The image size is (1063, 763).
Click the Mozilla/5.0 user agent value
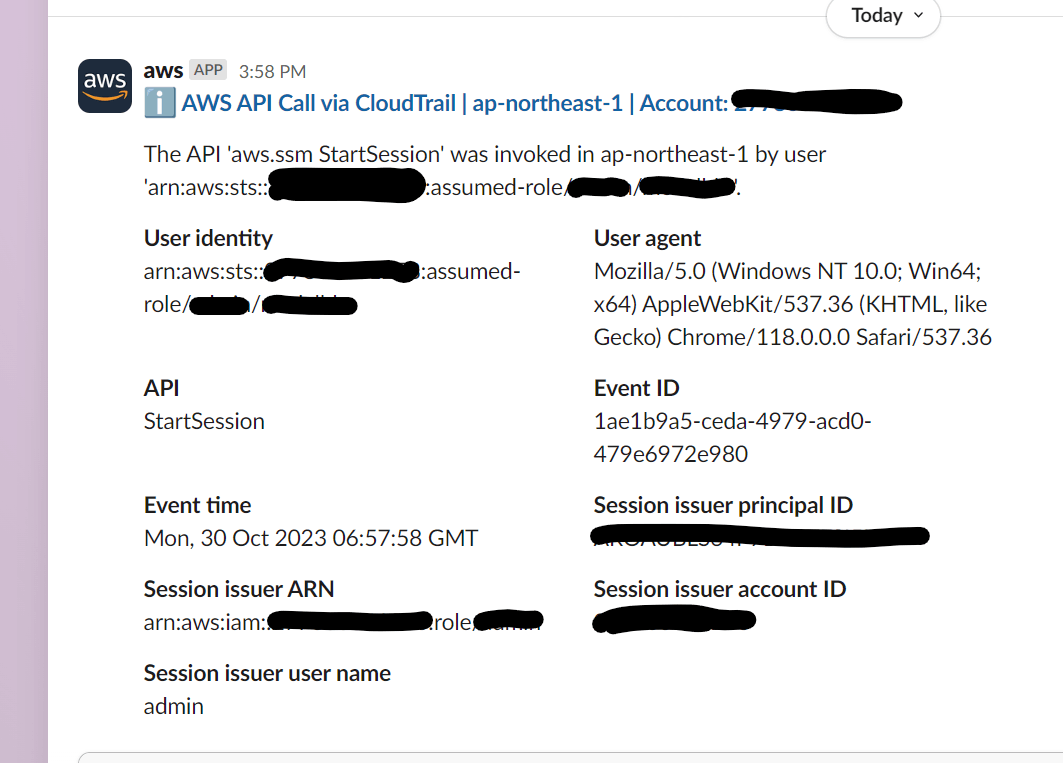[793, 304]
